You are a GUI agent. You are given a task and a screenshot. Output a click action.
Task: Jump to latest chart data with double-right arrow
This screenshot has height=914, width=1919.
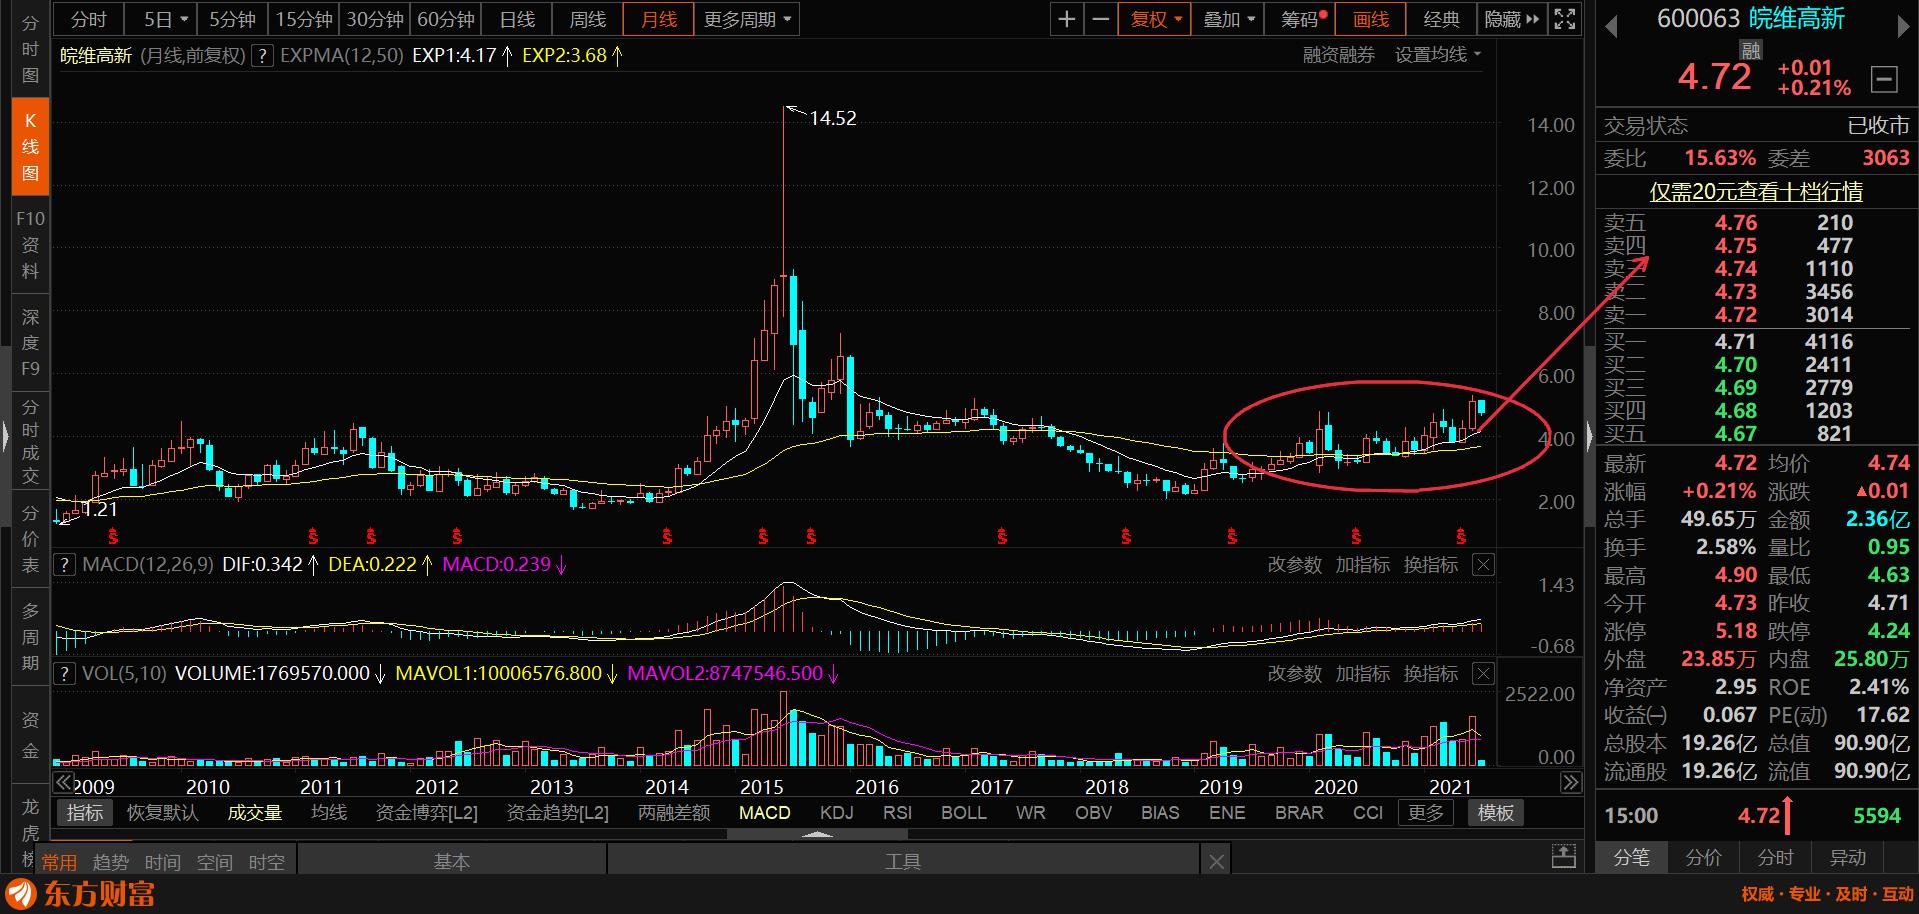[1571, 783]
